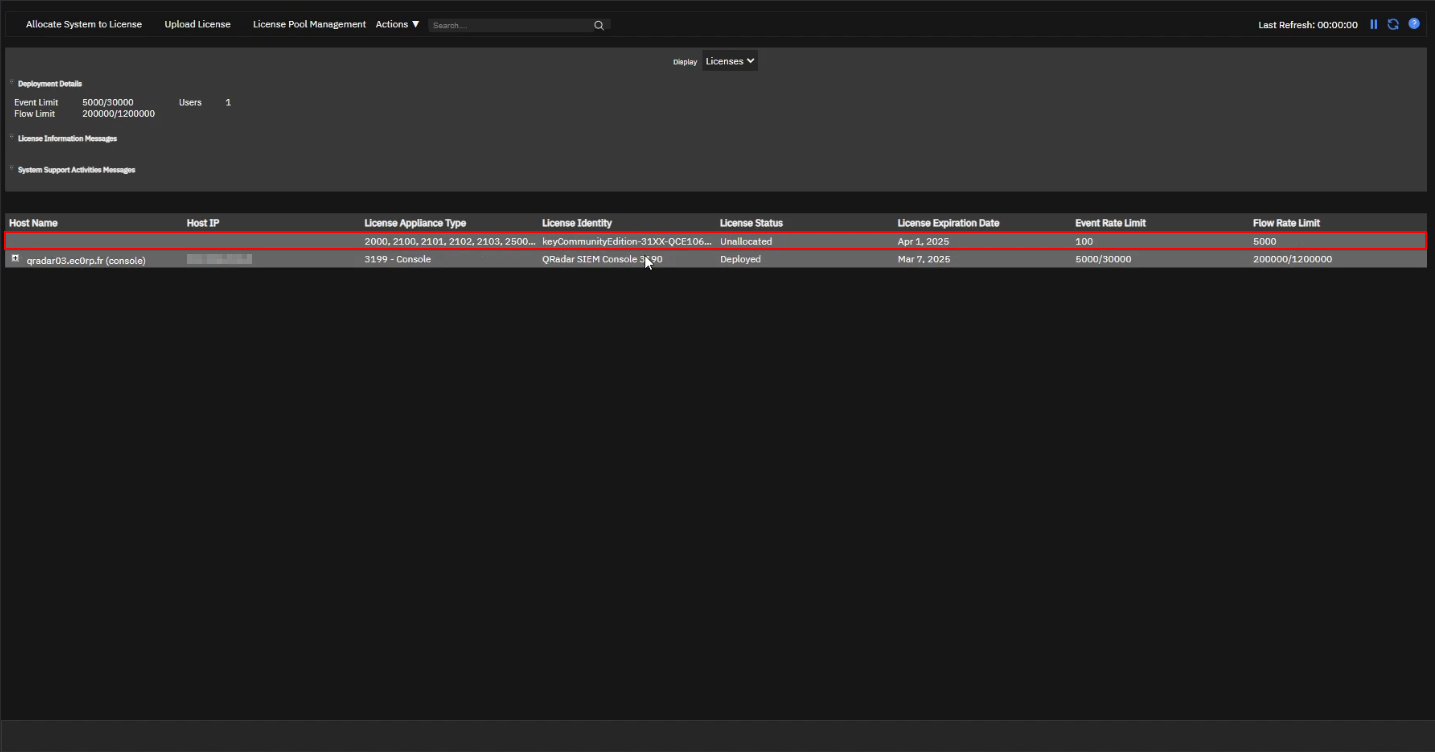Open help via the question mark icon
Image resolution: width=1435 pixels, height=752 pixels.
pos(1414,24)
